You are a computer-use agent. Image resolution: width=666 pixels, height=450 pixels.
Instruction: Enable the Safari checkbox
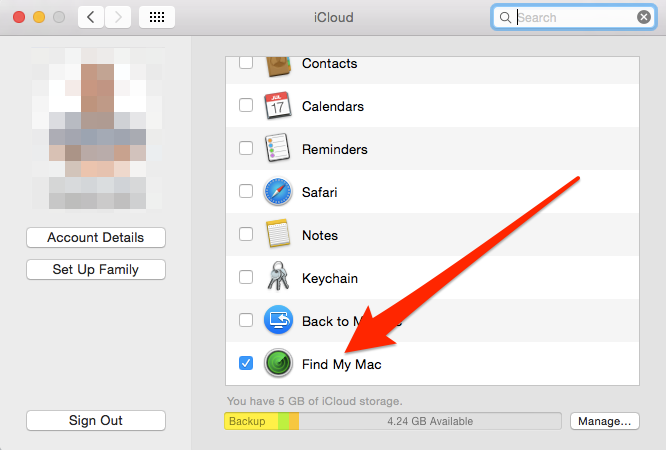click(x=246, y=191)
